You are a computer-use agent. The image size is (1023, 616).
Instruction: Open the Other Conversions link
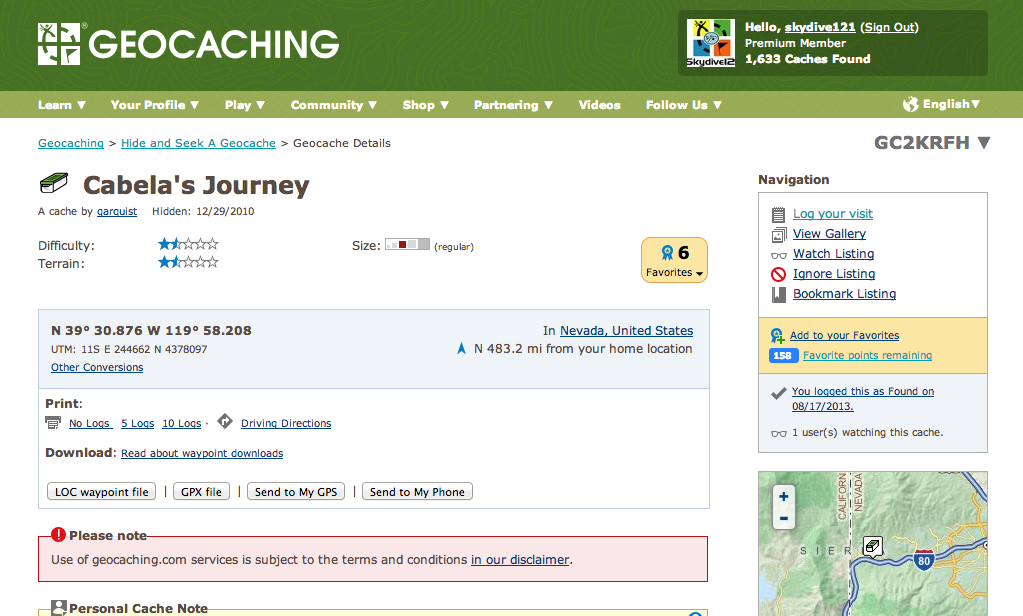pyautogui.click(x=97, y=367)
